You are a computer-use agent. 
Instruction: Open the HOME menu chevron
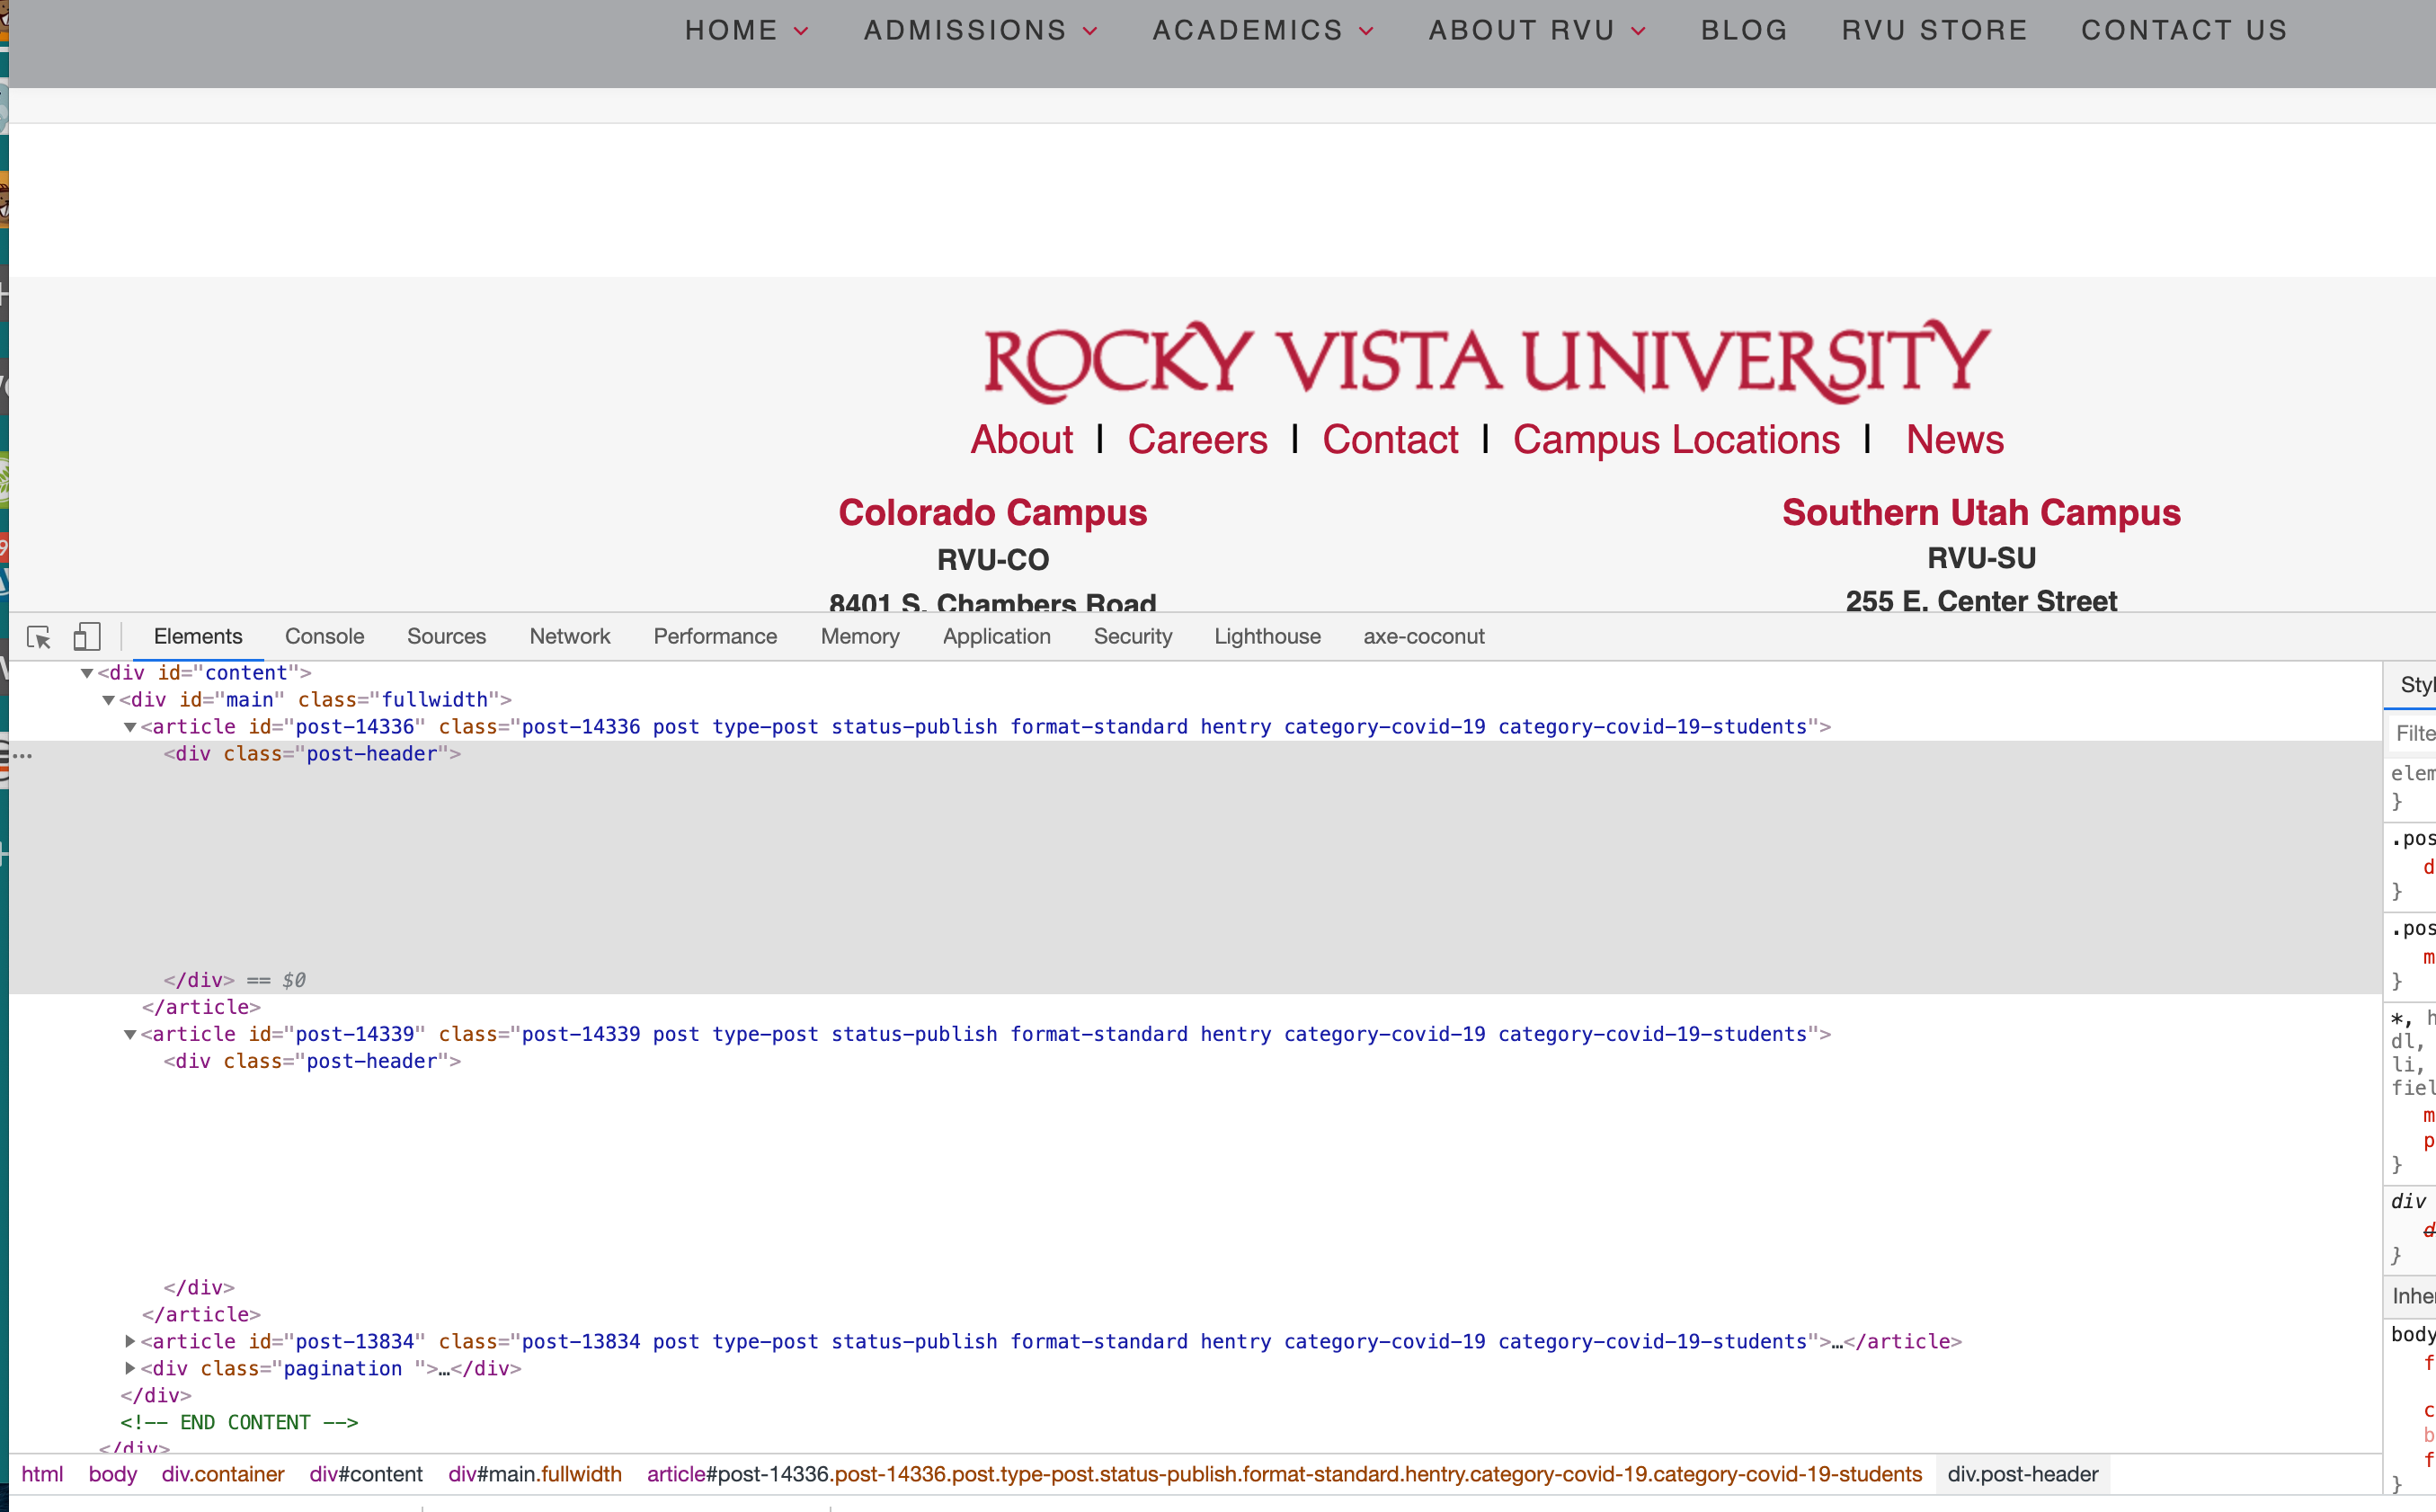click(x=801, y=31)
